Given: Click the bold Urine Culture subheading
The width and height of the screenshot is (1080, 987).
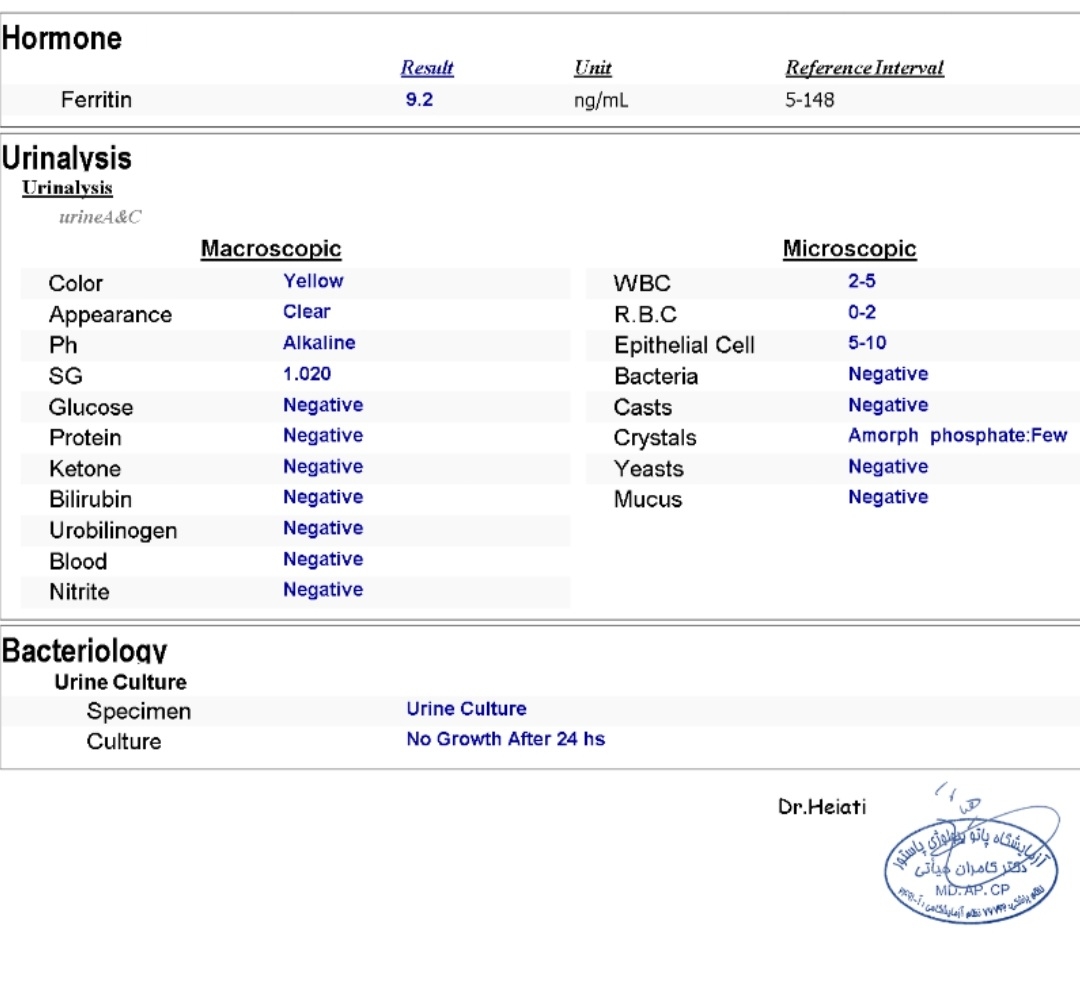Looking at the screenshot, I should click(121, 682).
